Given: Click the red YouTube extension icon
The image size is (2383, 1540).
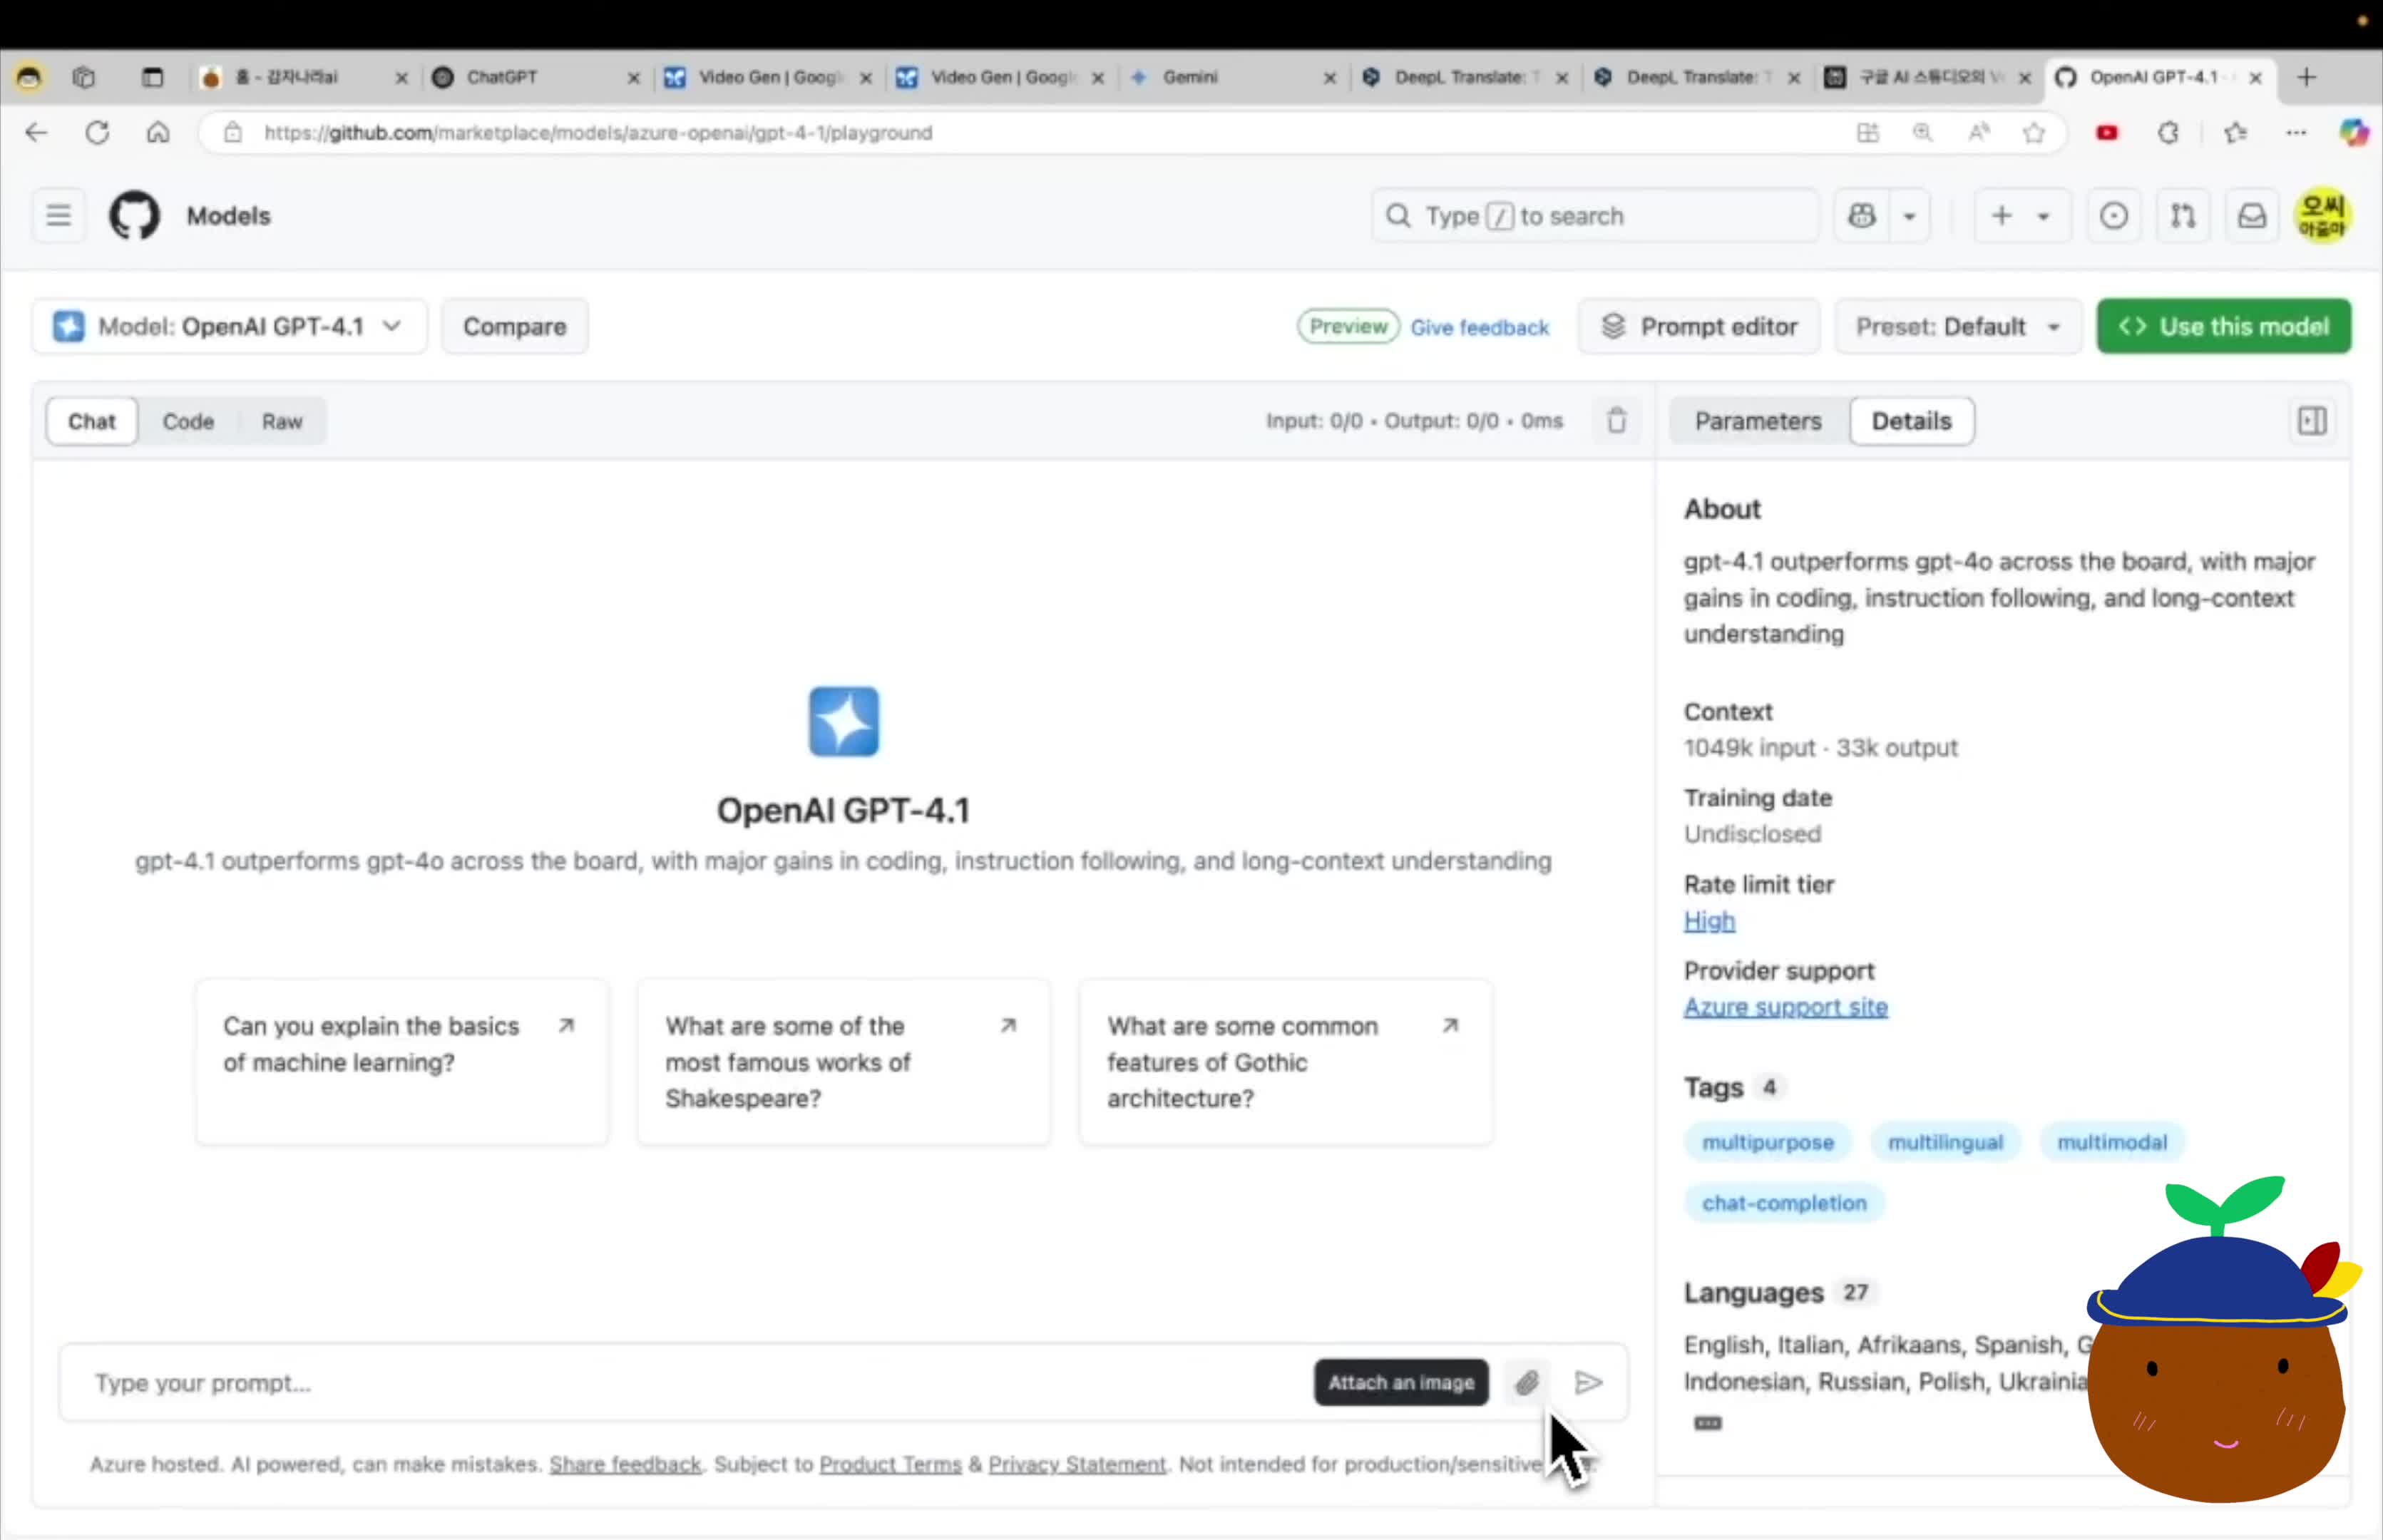Looking at the screenshot, I should tap(2107, 133).
